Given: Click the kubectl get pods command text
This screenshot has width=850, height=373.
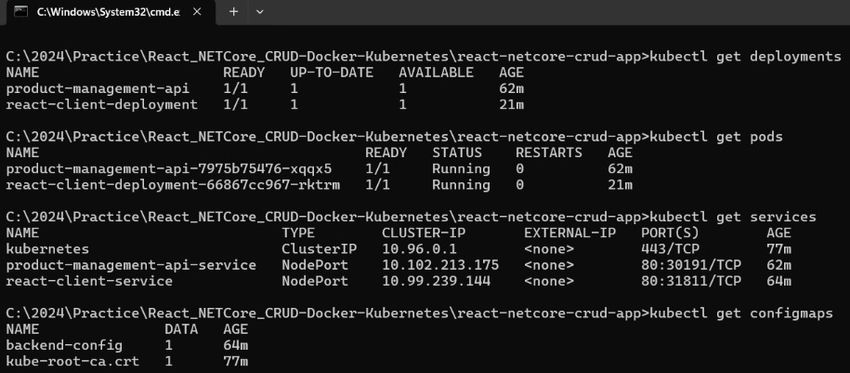Looking at the screenshot, I should [716, 137].
